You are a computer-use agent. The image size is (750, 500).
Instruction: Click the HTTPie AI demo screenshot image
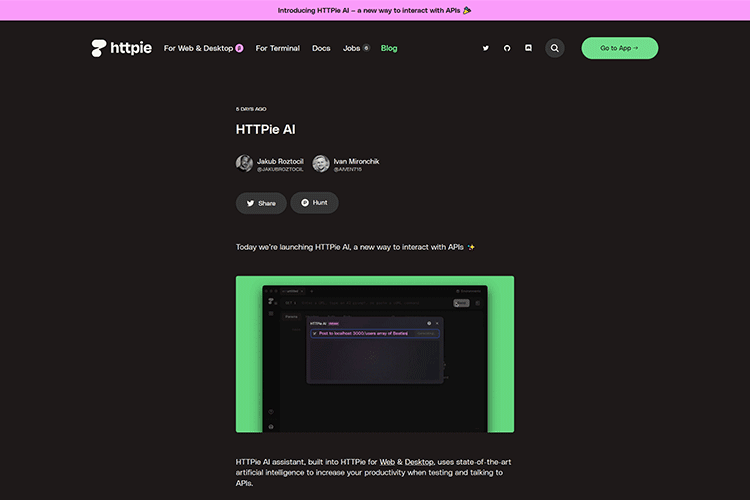coord(375,354)
